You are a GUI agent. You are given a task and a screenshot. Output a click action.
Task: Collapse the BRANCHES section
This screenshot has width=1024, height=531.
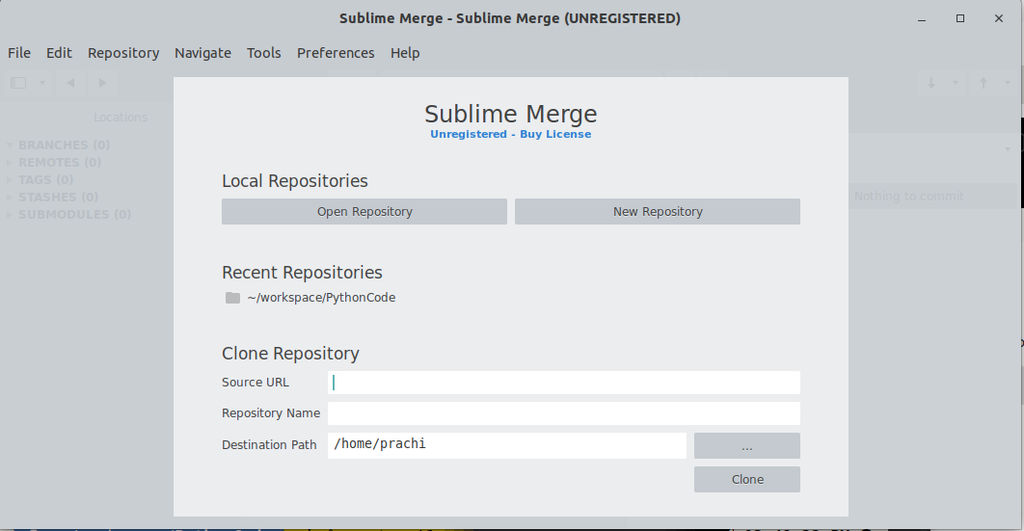pos(11,145)
